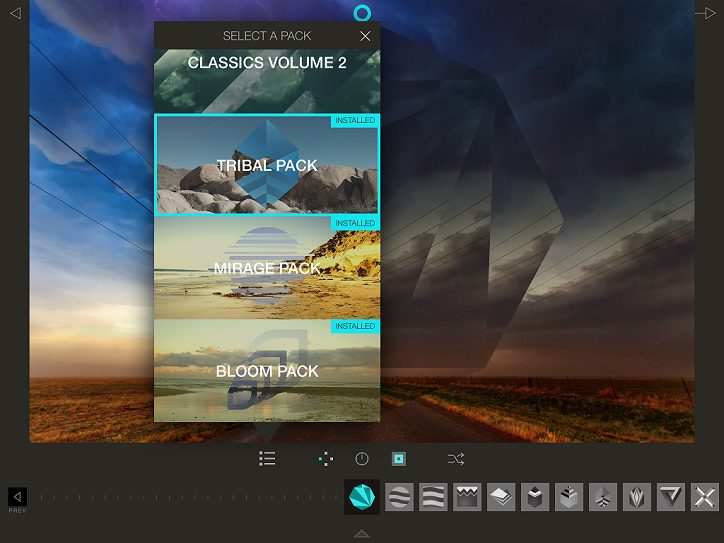This screenshot has width=724, height=543.
Task: Click the tick-mark slider track
Action: click(188, 497)
